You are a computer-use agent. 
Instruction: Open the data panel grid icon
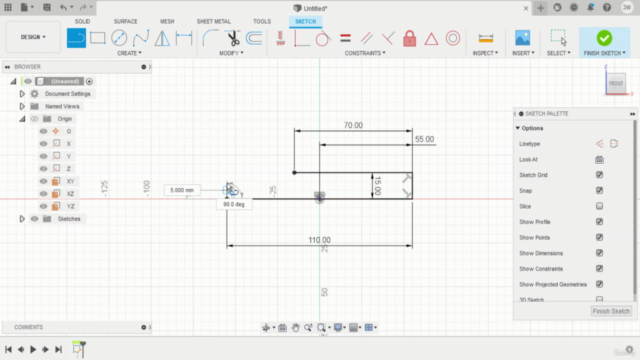tap(8, 7)
